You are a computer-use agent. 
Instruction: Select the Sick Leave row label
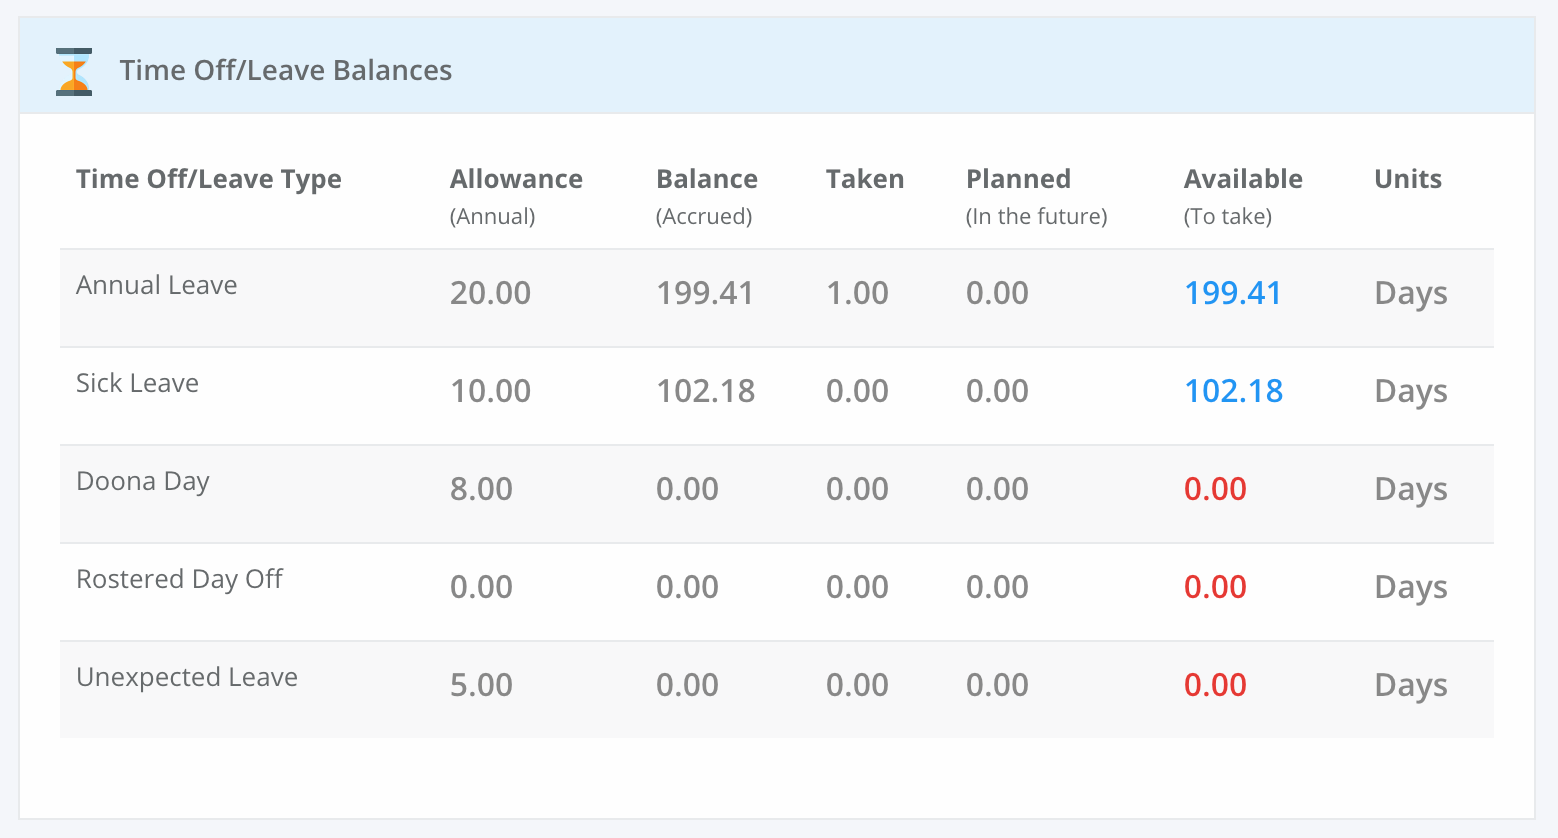[x=138, y=383]
